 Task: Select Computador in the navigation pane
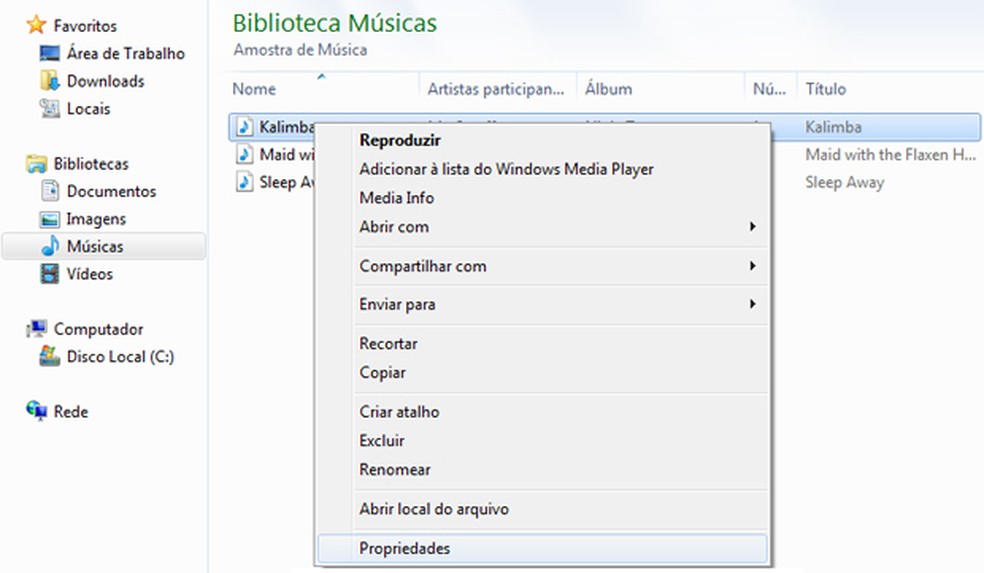point(99,329)
